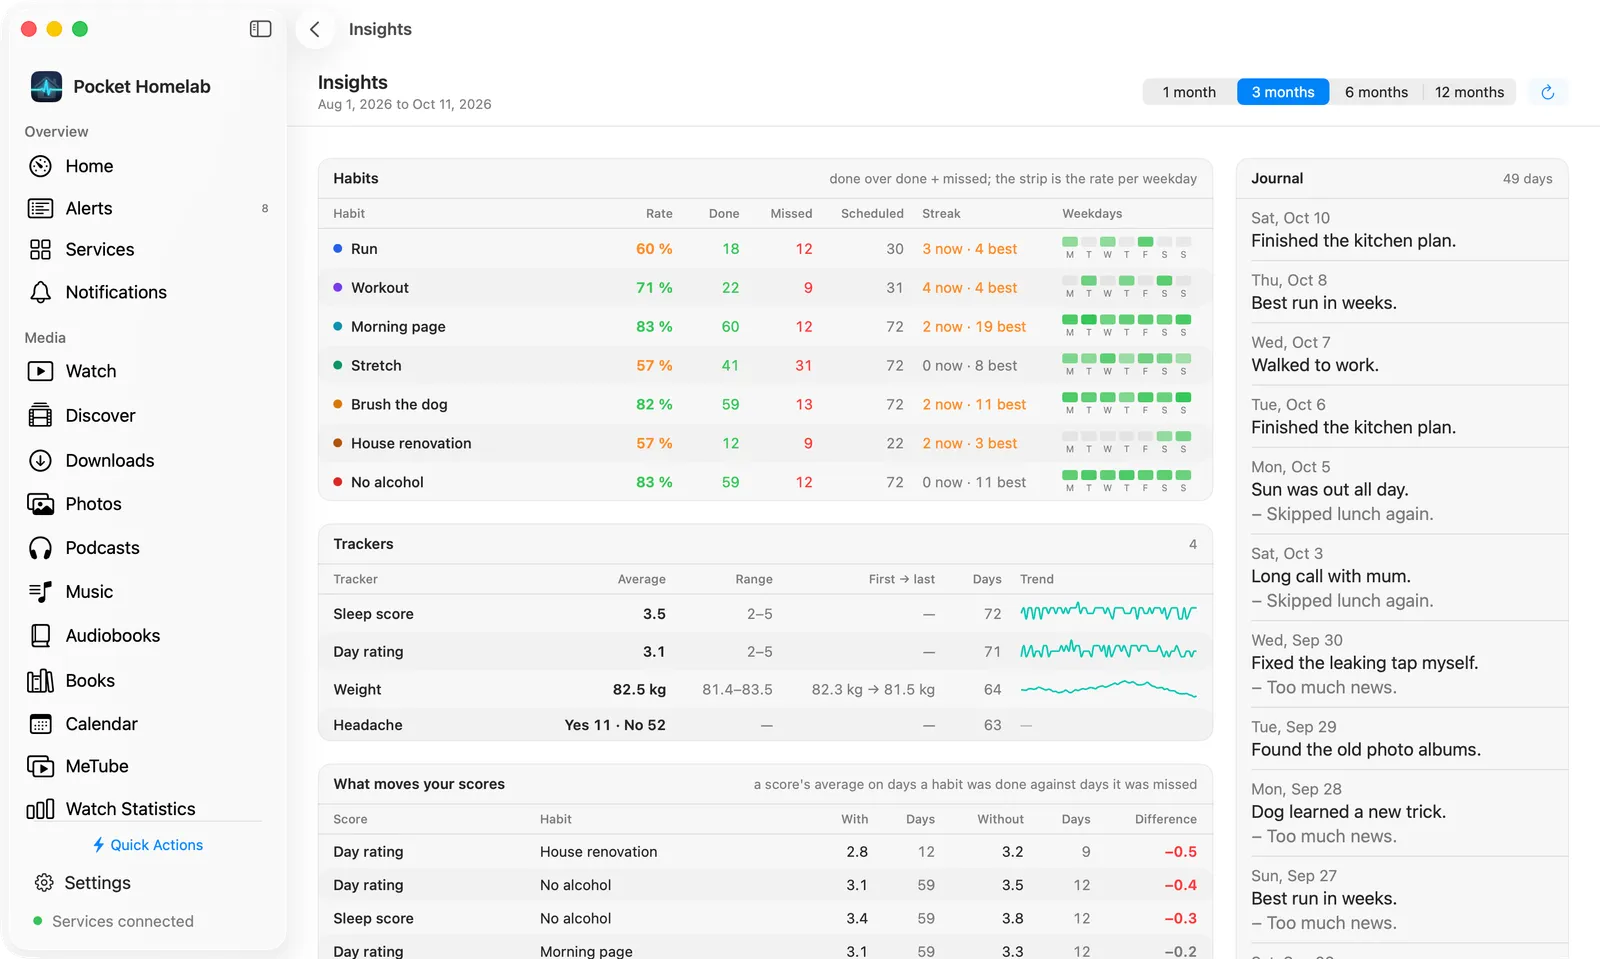Select the Headache tracker row
Viewport: 1600px width, 959px height.
(x=765, y=725)
